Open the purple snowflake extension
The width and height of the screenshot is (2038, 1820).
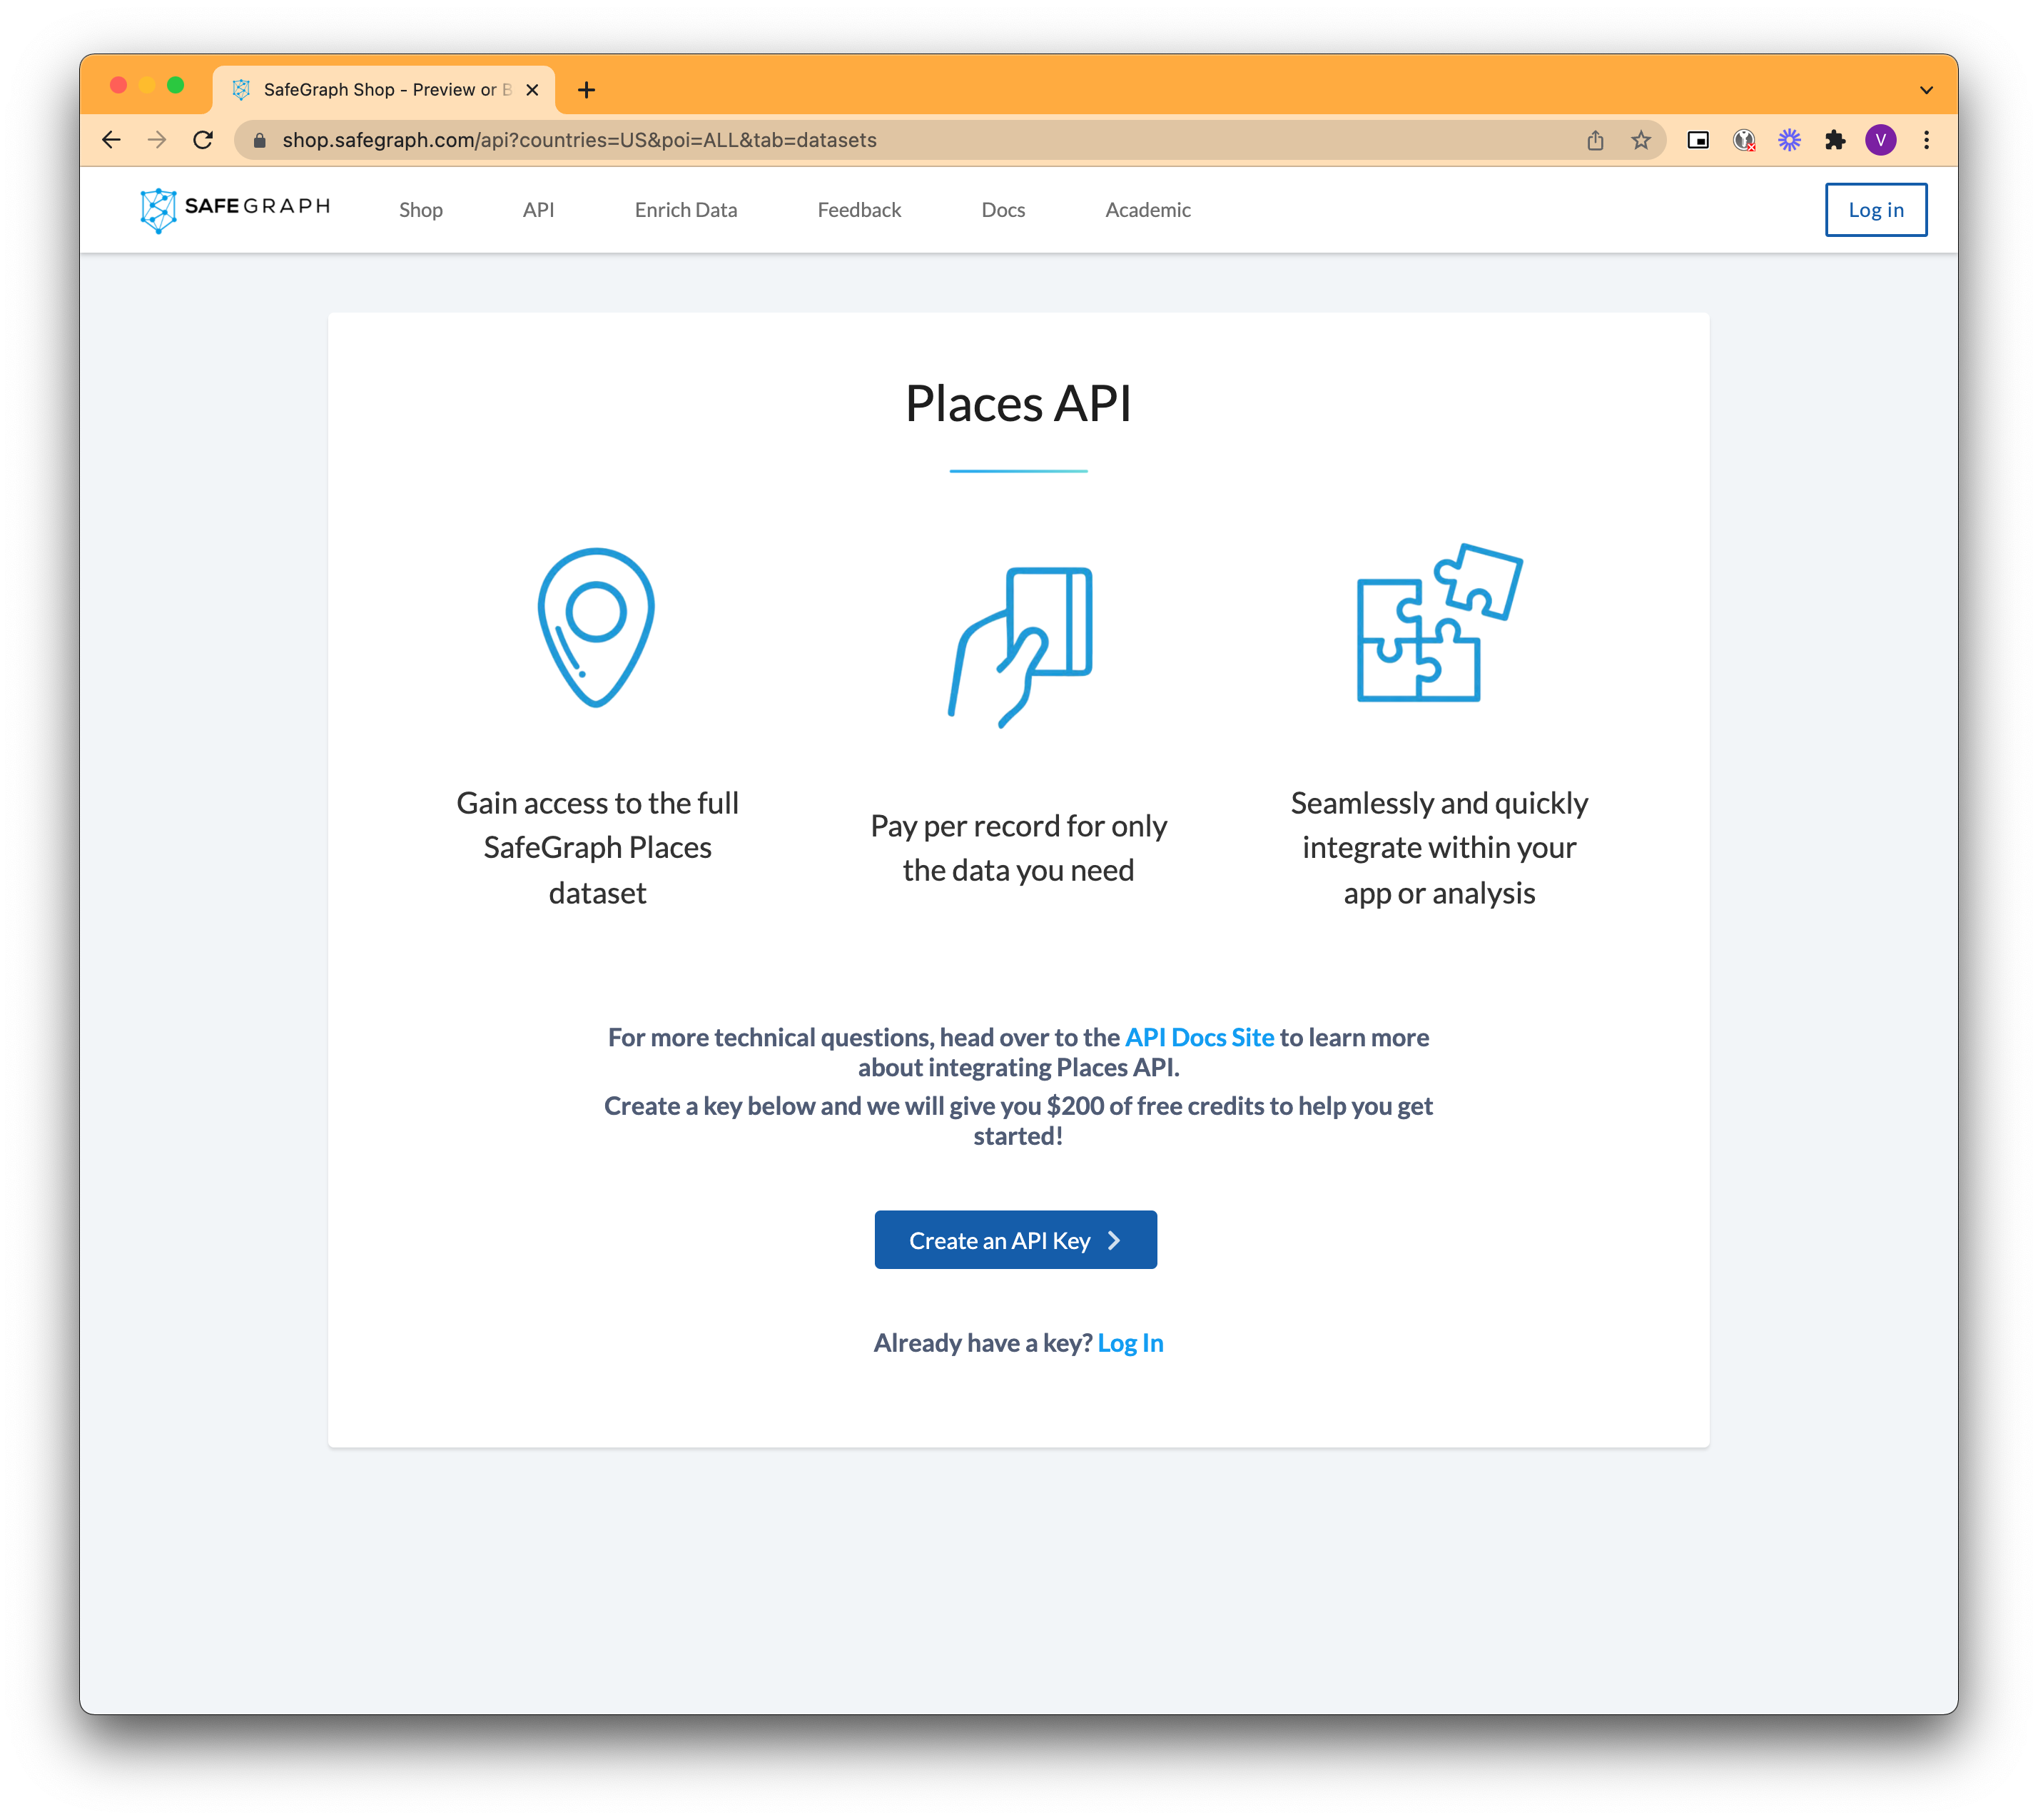pyautogui.click(x=1789, y=140)
